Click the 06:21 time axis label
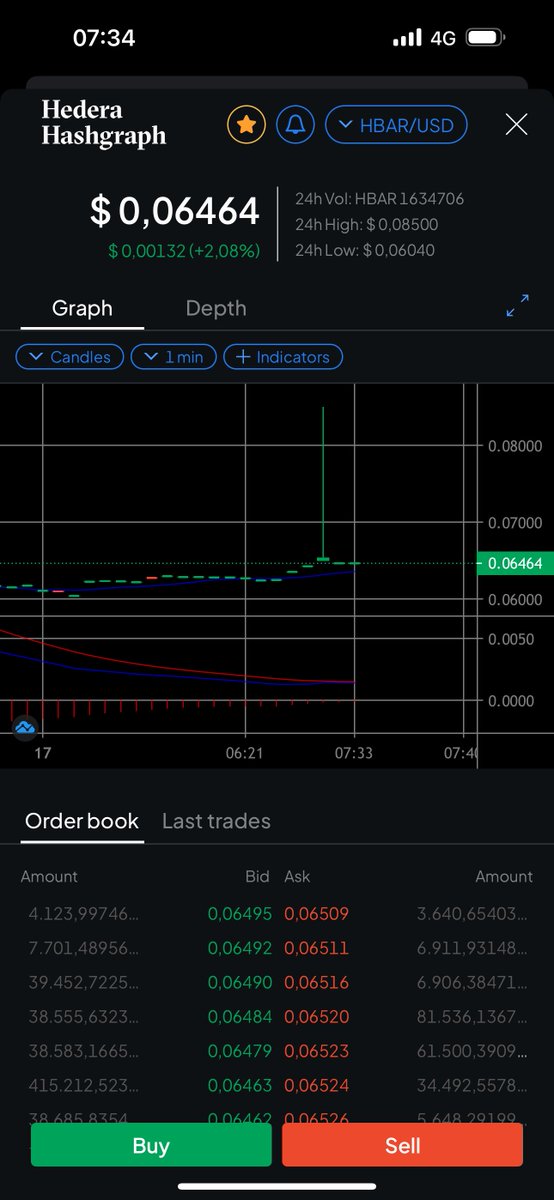The image size is (554, 1200). [244, 752]
